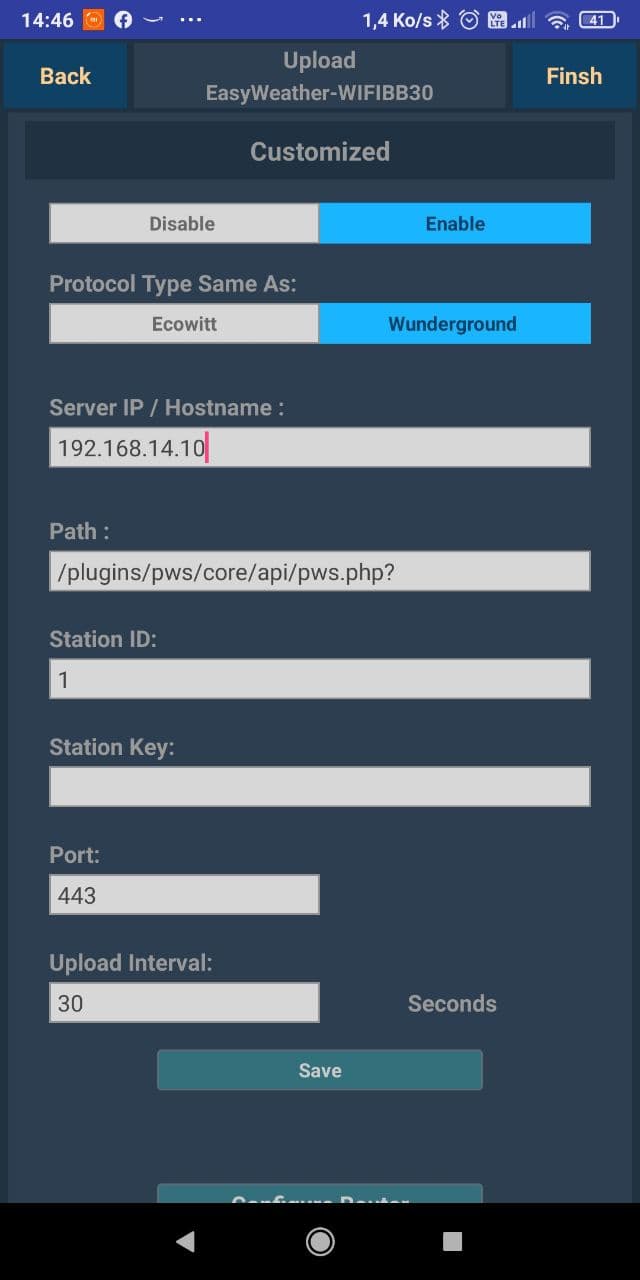This screenshot has width=640, height=1280.
Task: Edit the Server IP / Hostname field
Action: (320, 447)
